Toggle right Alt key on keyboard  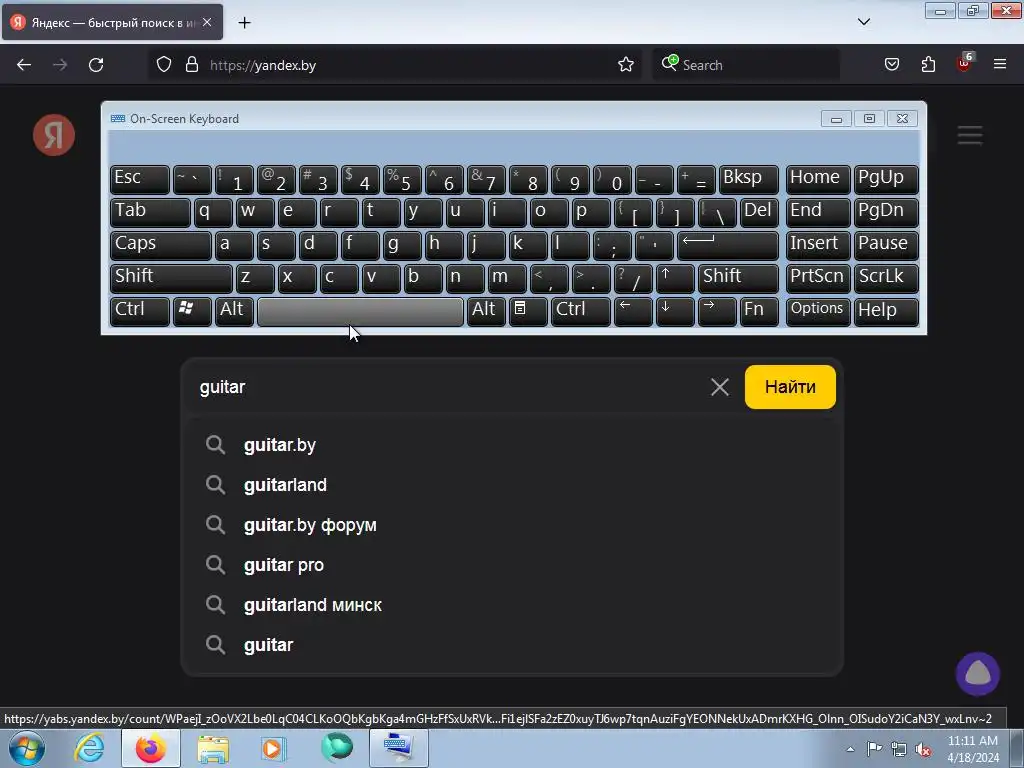point(486,312)
